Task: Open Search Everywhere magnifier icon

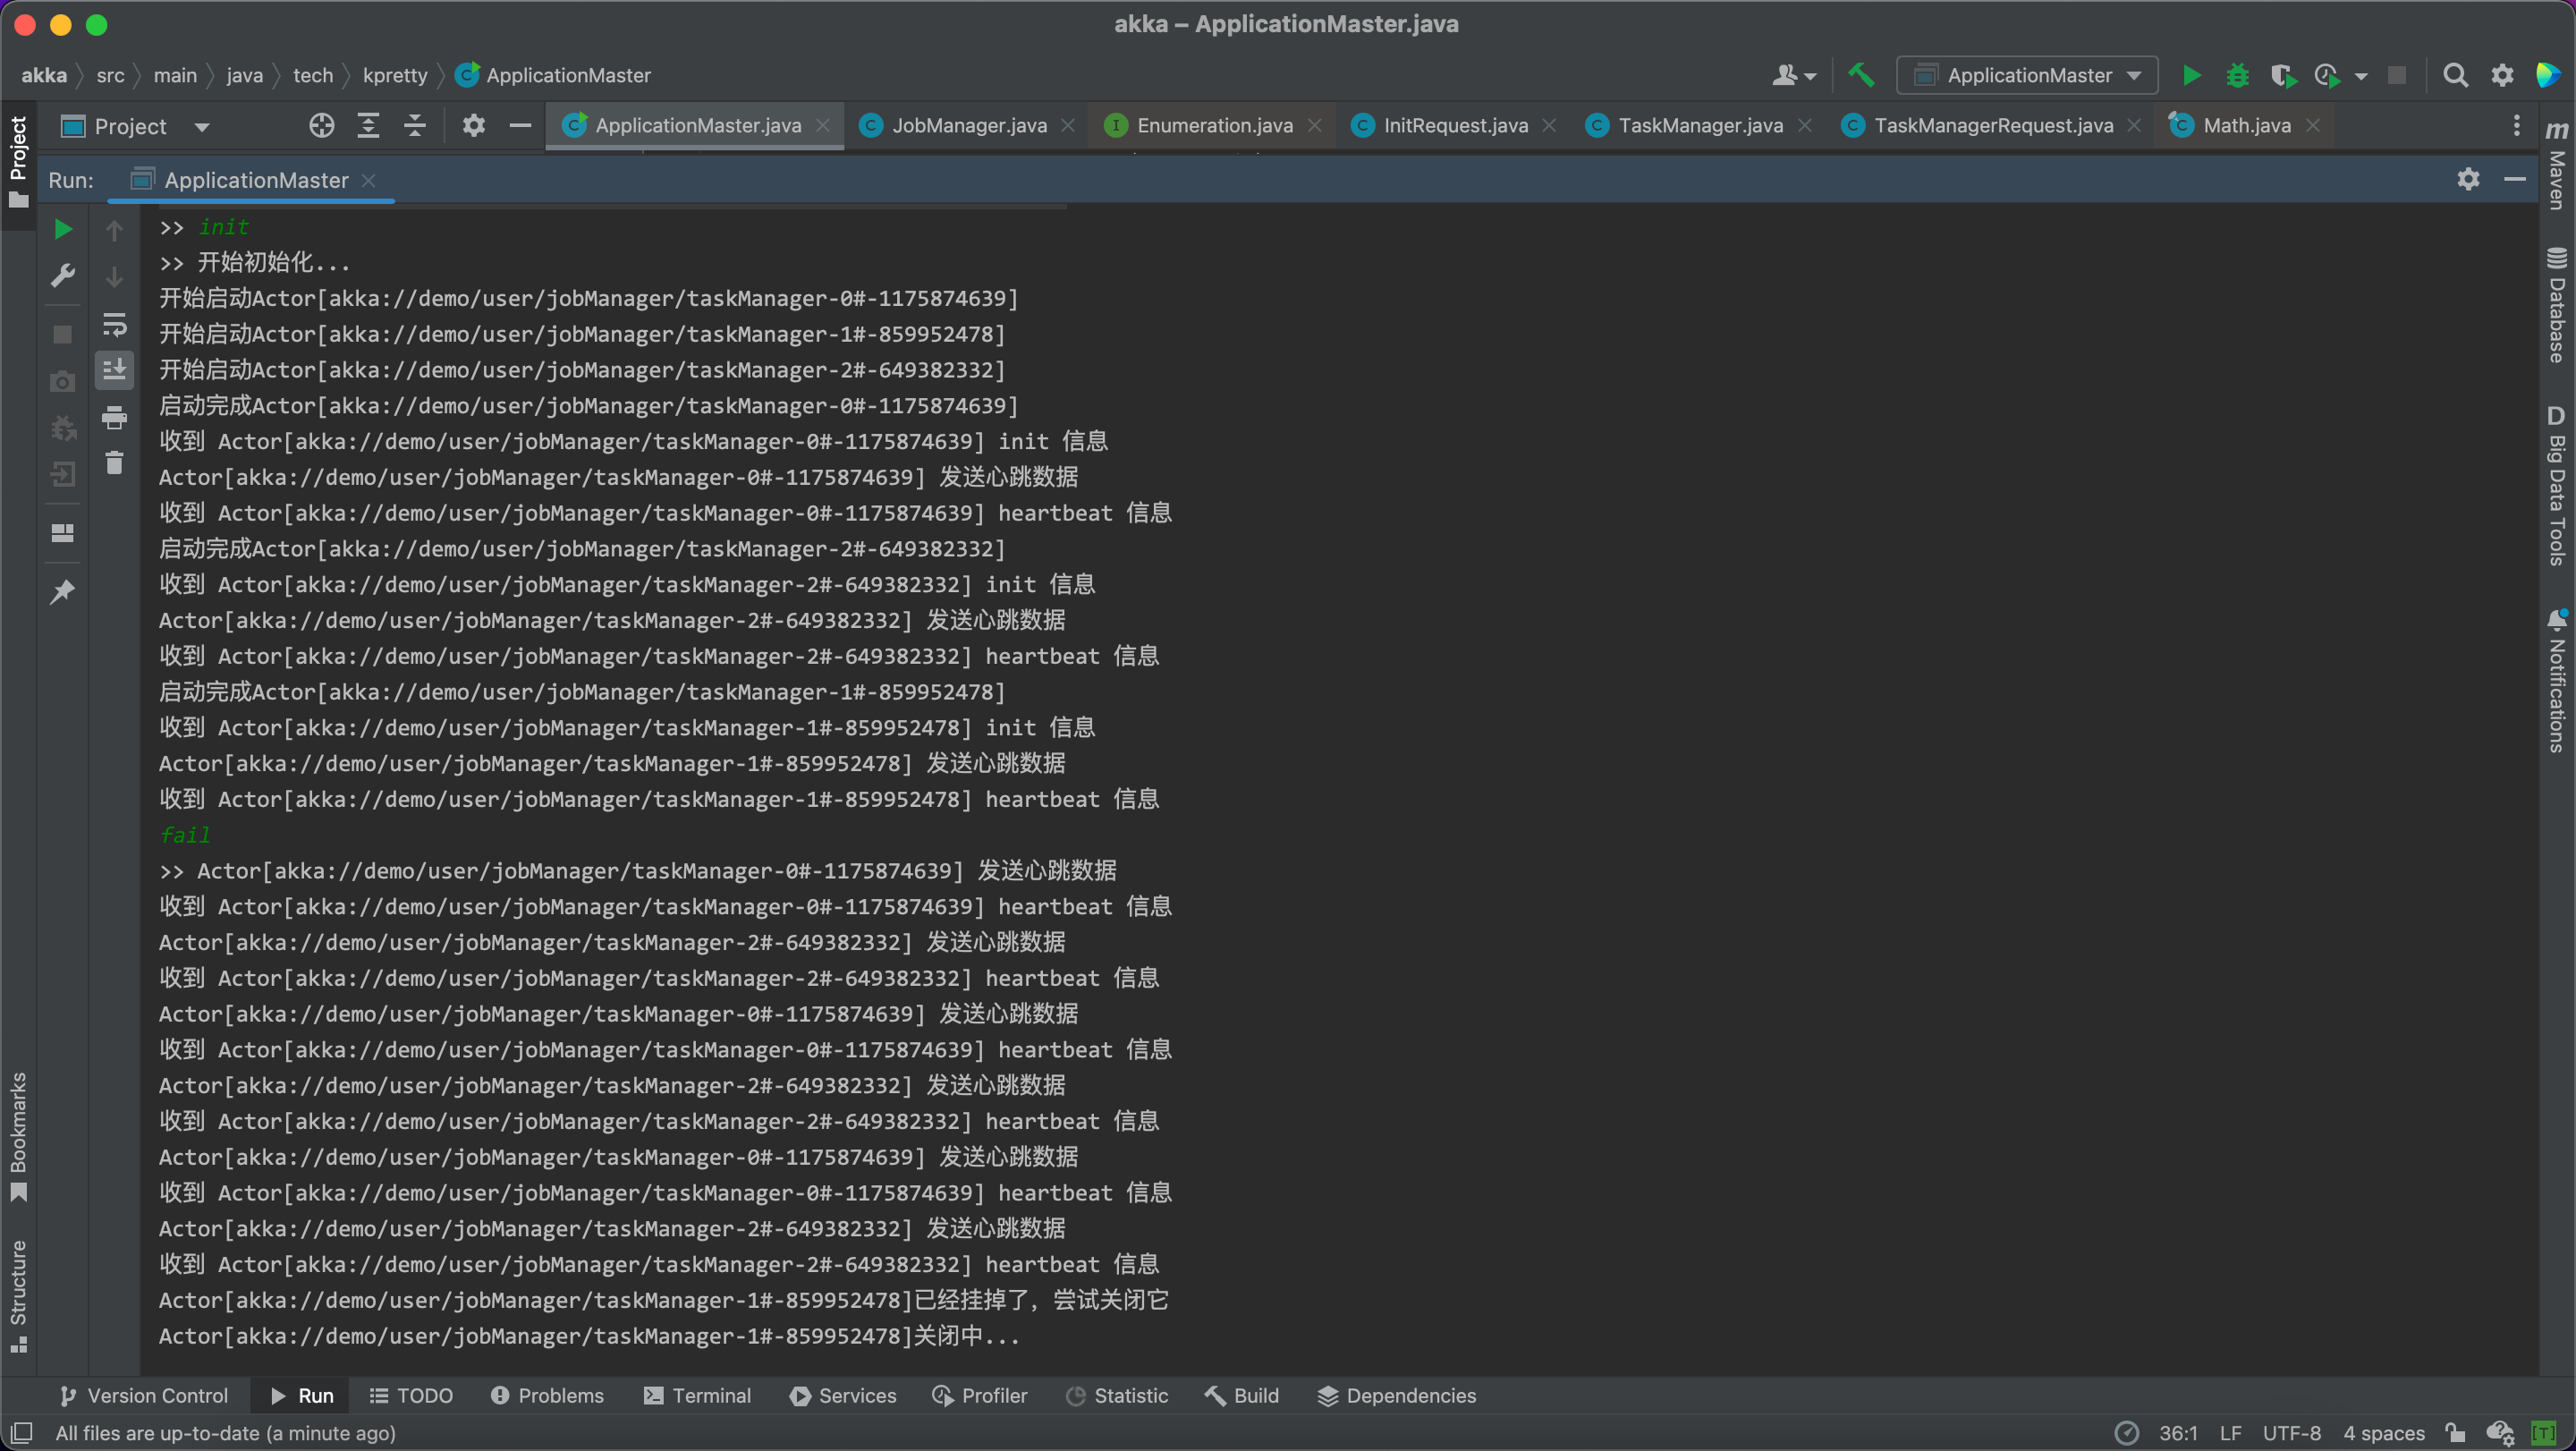Action: [x=2457, y=75]
